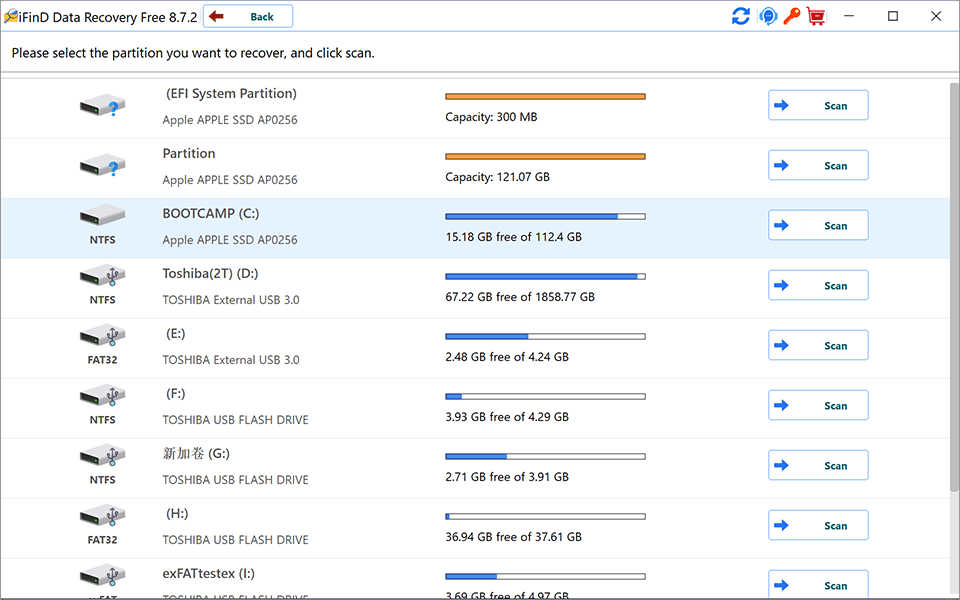Select the "(E:)" partition name
This screenshot has height=600, width=960.
tap(175, 334)
